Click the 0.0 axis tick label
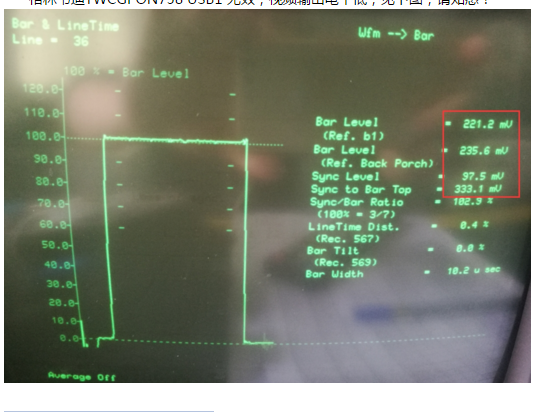 tap(70, 338)
